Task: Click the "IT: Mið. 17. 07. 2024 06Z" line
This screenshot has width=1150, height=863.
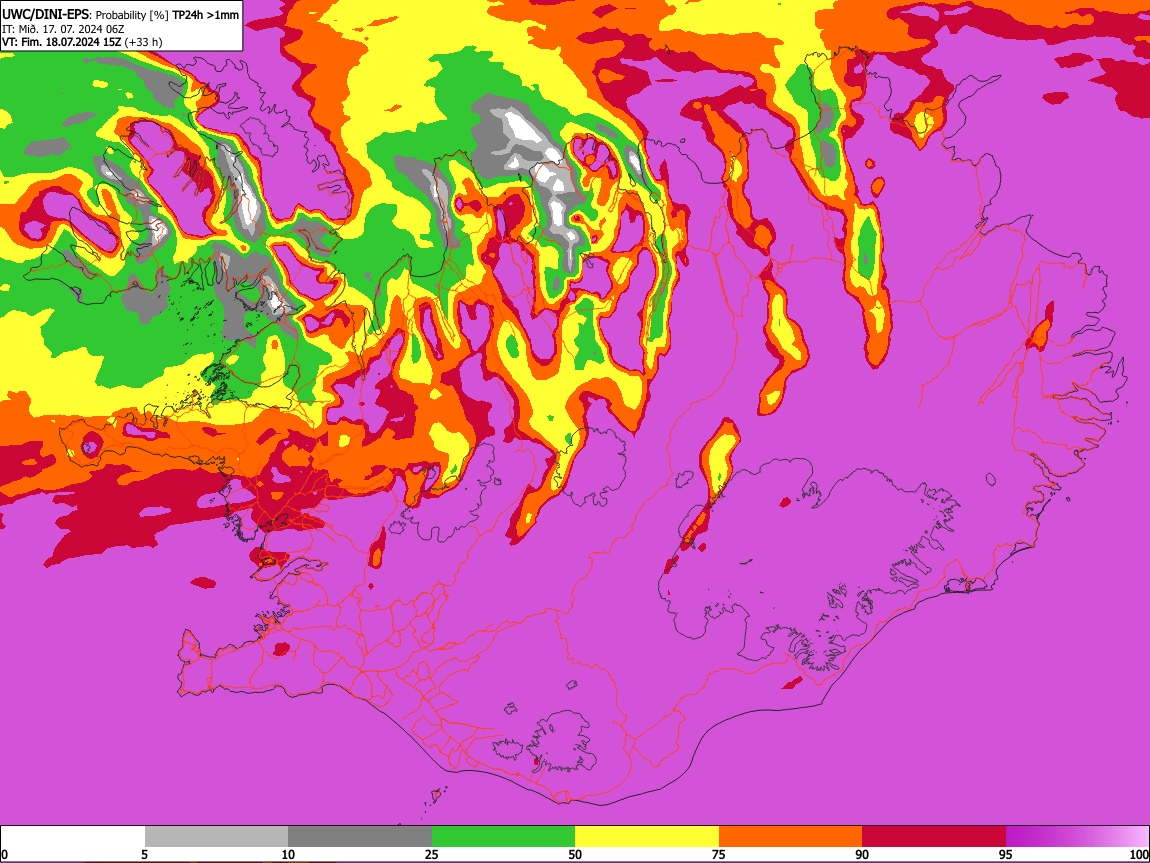Action: click(x=63, y=29)
